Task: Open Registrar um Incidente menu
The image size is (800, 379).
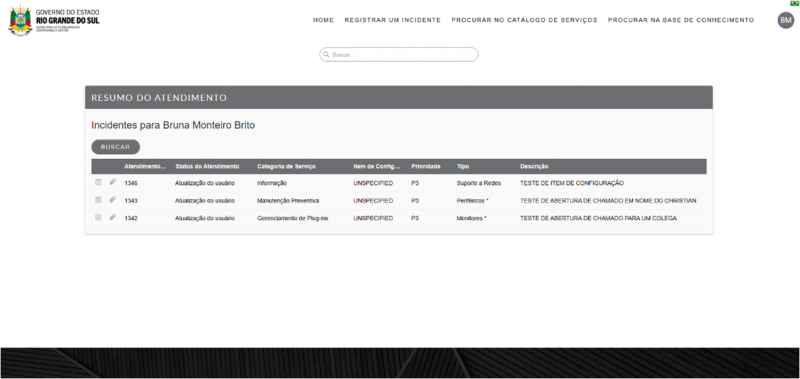Action: tap(392, 20)
